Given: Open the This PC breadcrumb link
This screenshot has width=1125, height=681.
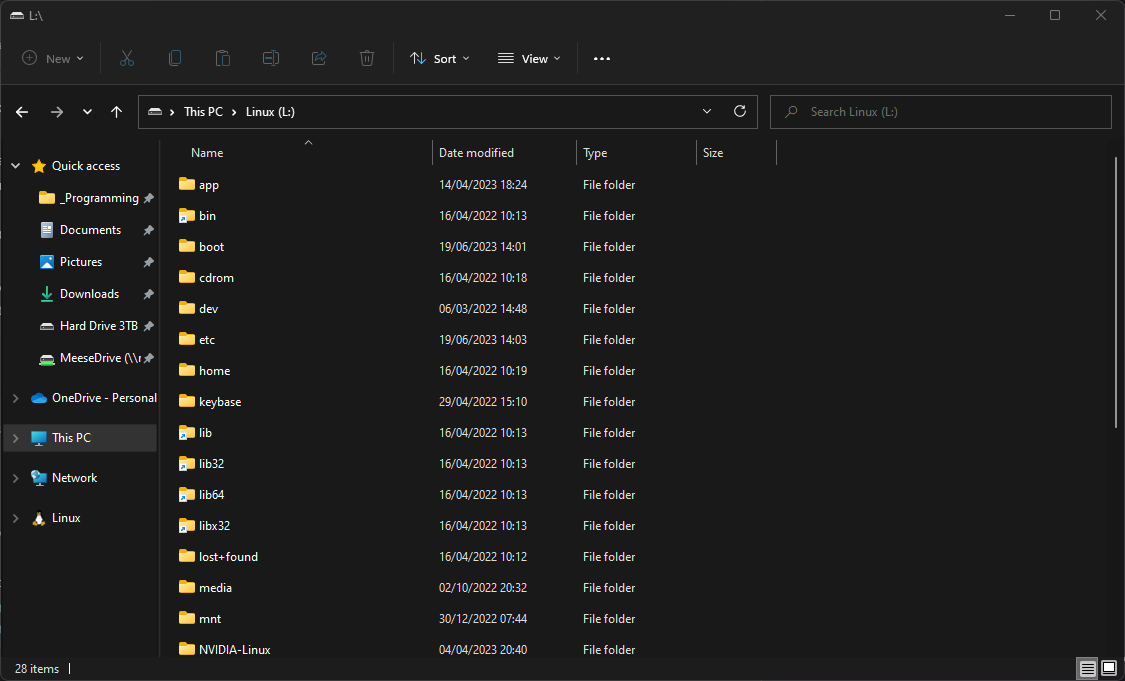Looking at the screenshot, I should (204, 111).
